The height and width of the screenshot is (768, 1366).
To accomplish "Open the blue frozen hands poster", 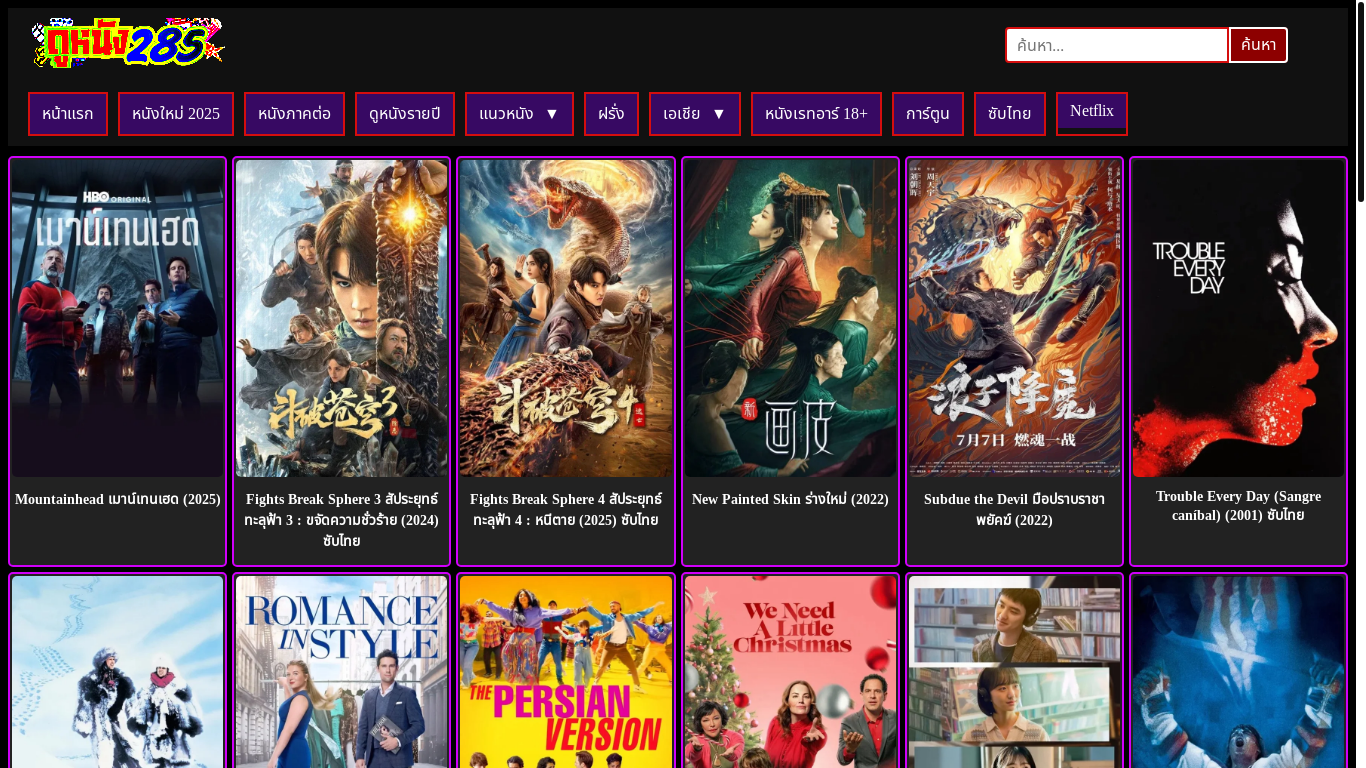I will [x=1239, y=672].
